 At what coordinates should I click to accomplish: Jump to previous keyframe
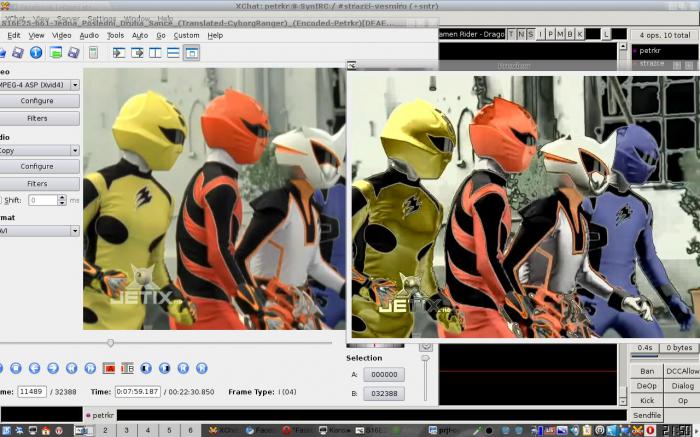tap(71, 368)
